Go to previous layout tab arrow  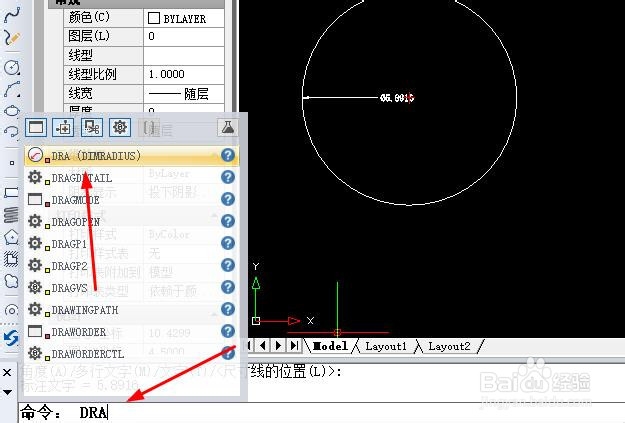(x=263, y=345)
